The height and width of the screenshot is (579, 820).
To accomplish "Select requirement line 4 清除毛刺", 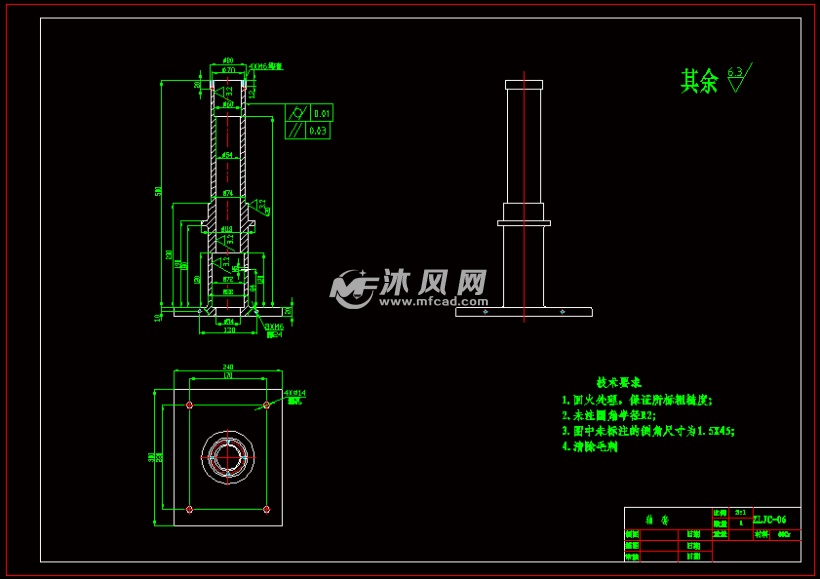I will pos(590,447).
